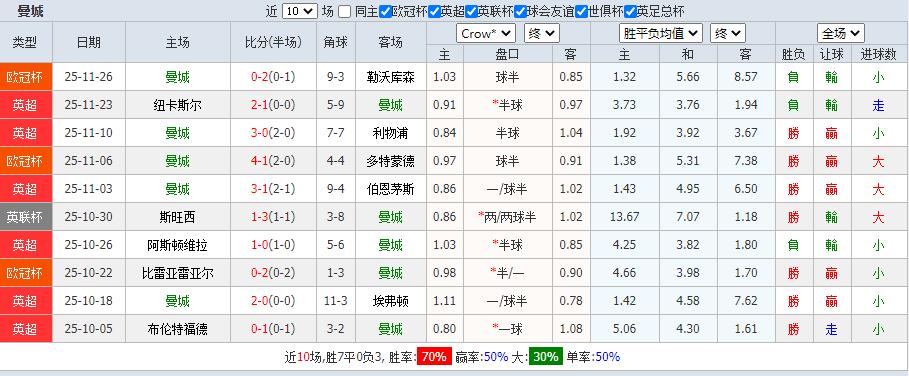Uncheck the 英超 filter checkbox
Viewport: 909px width, 376px height.
point(433,11)
